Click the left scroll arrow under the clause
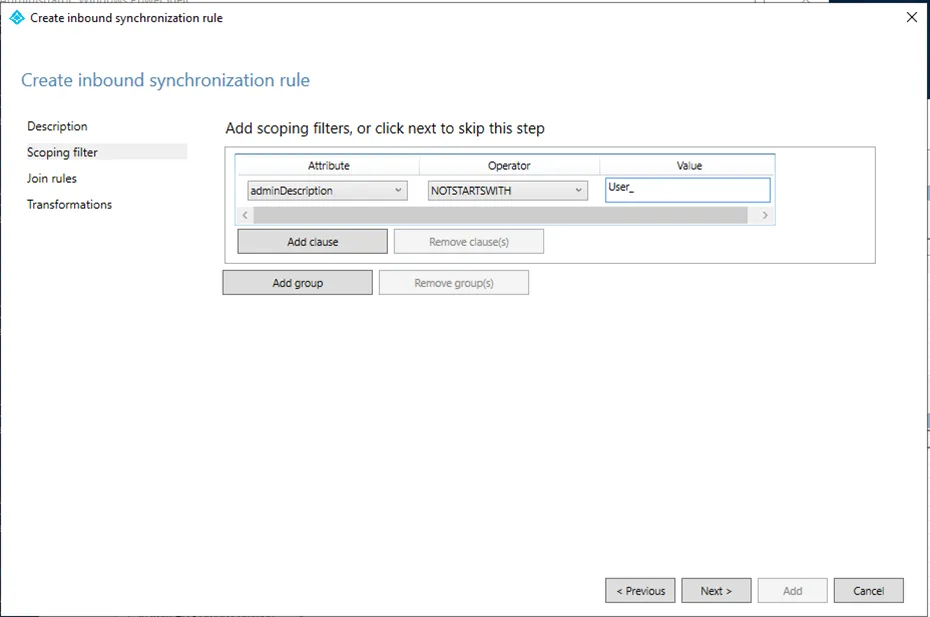 245,215
